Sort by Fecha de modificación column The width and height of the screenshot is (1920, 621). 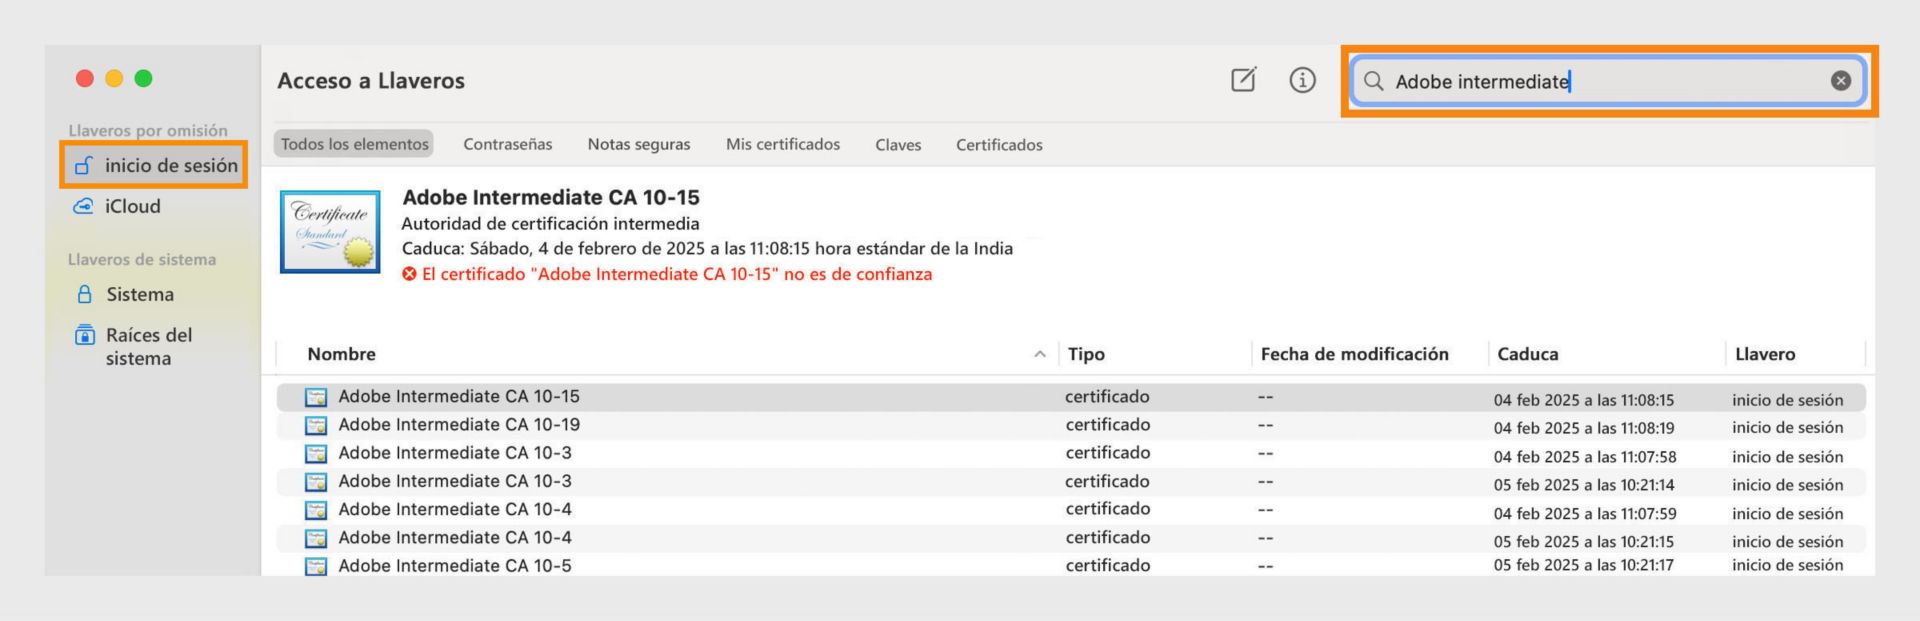1354,354
